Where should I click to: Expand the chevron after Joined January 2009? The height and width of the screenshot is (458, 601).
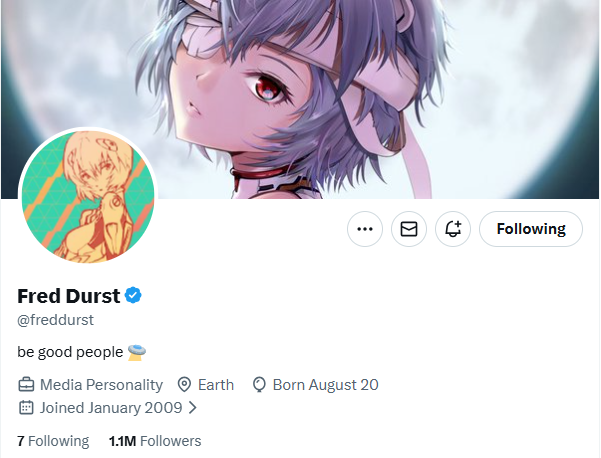pos(193,407)
